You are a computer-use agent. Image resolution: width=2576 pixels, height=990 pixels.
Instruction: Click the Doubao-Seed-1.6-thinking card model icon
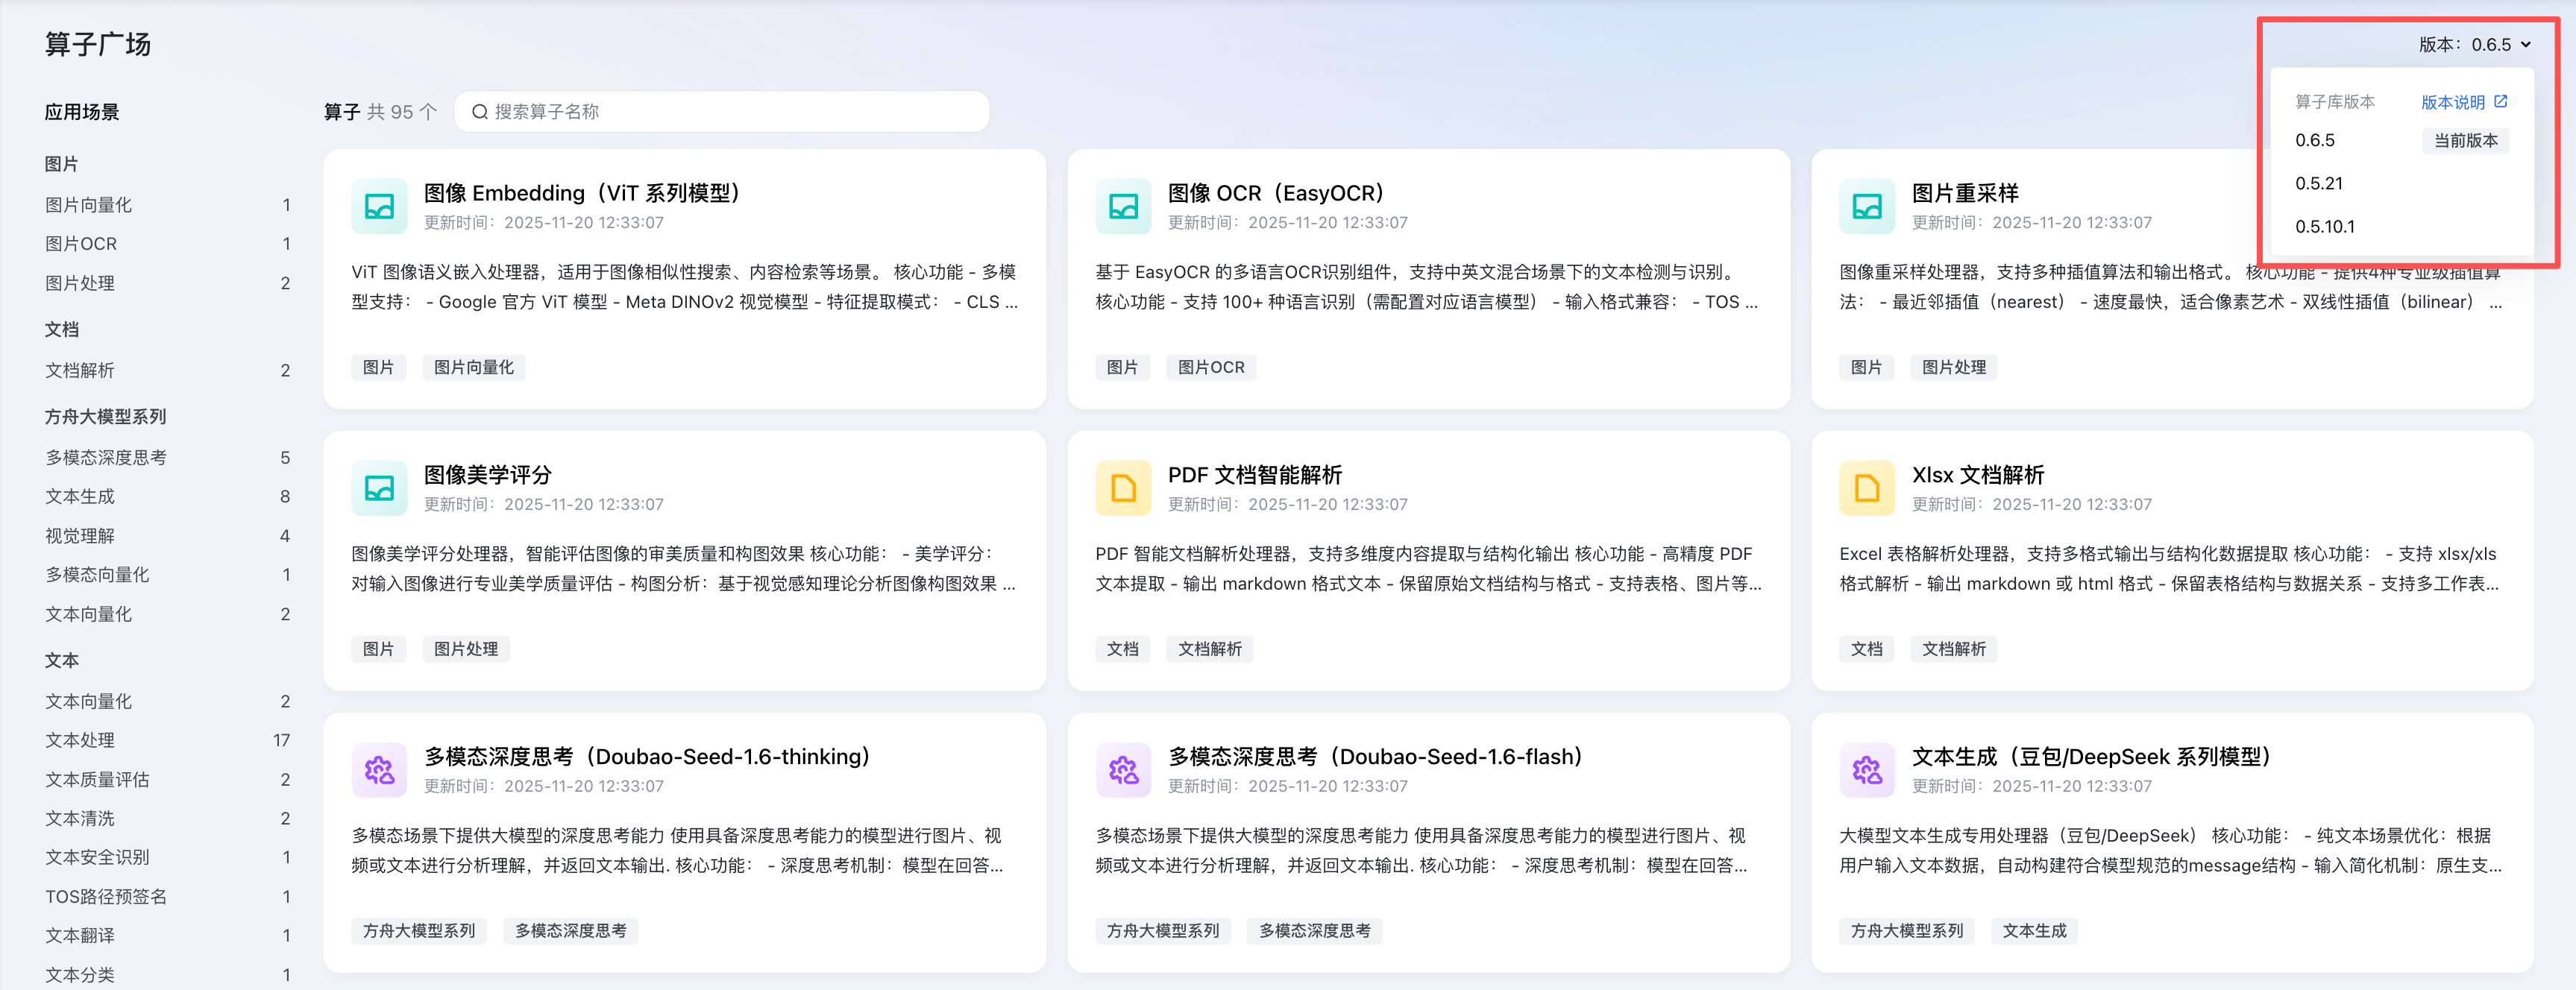pos(379,770)
